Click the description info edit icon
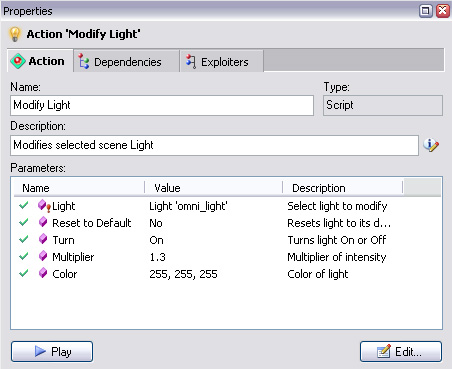Screen dimensions: 452x369 coord(431,145)
